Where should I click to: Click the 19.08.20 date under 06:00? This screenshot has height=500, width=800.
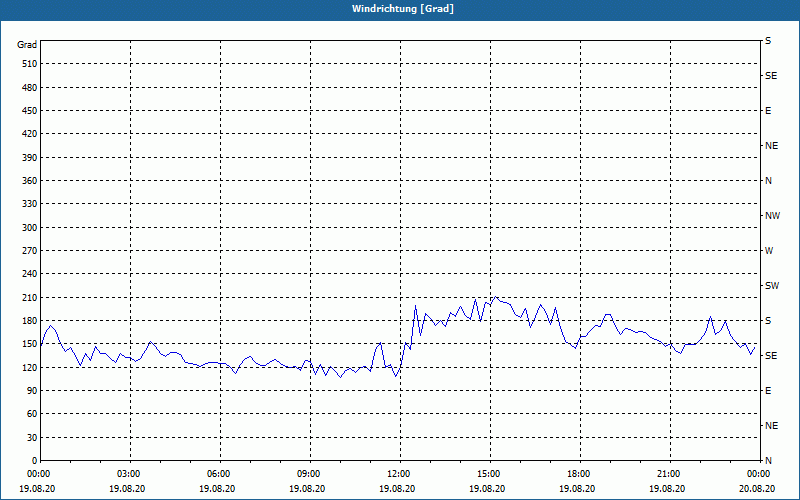217,488
